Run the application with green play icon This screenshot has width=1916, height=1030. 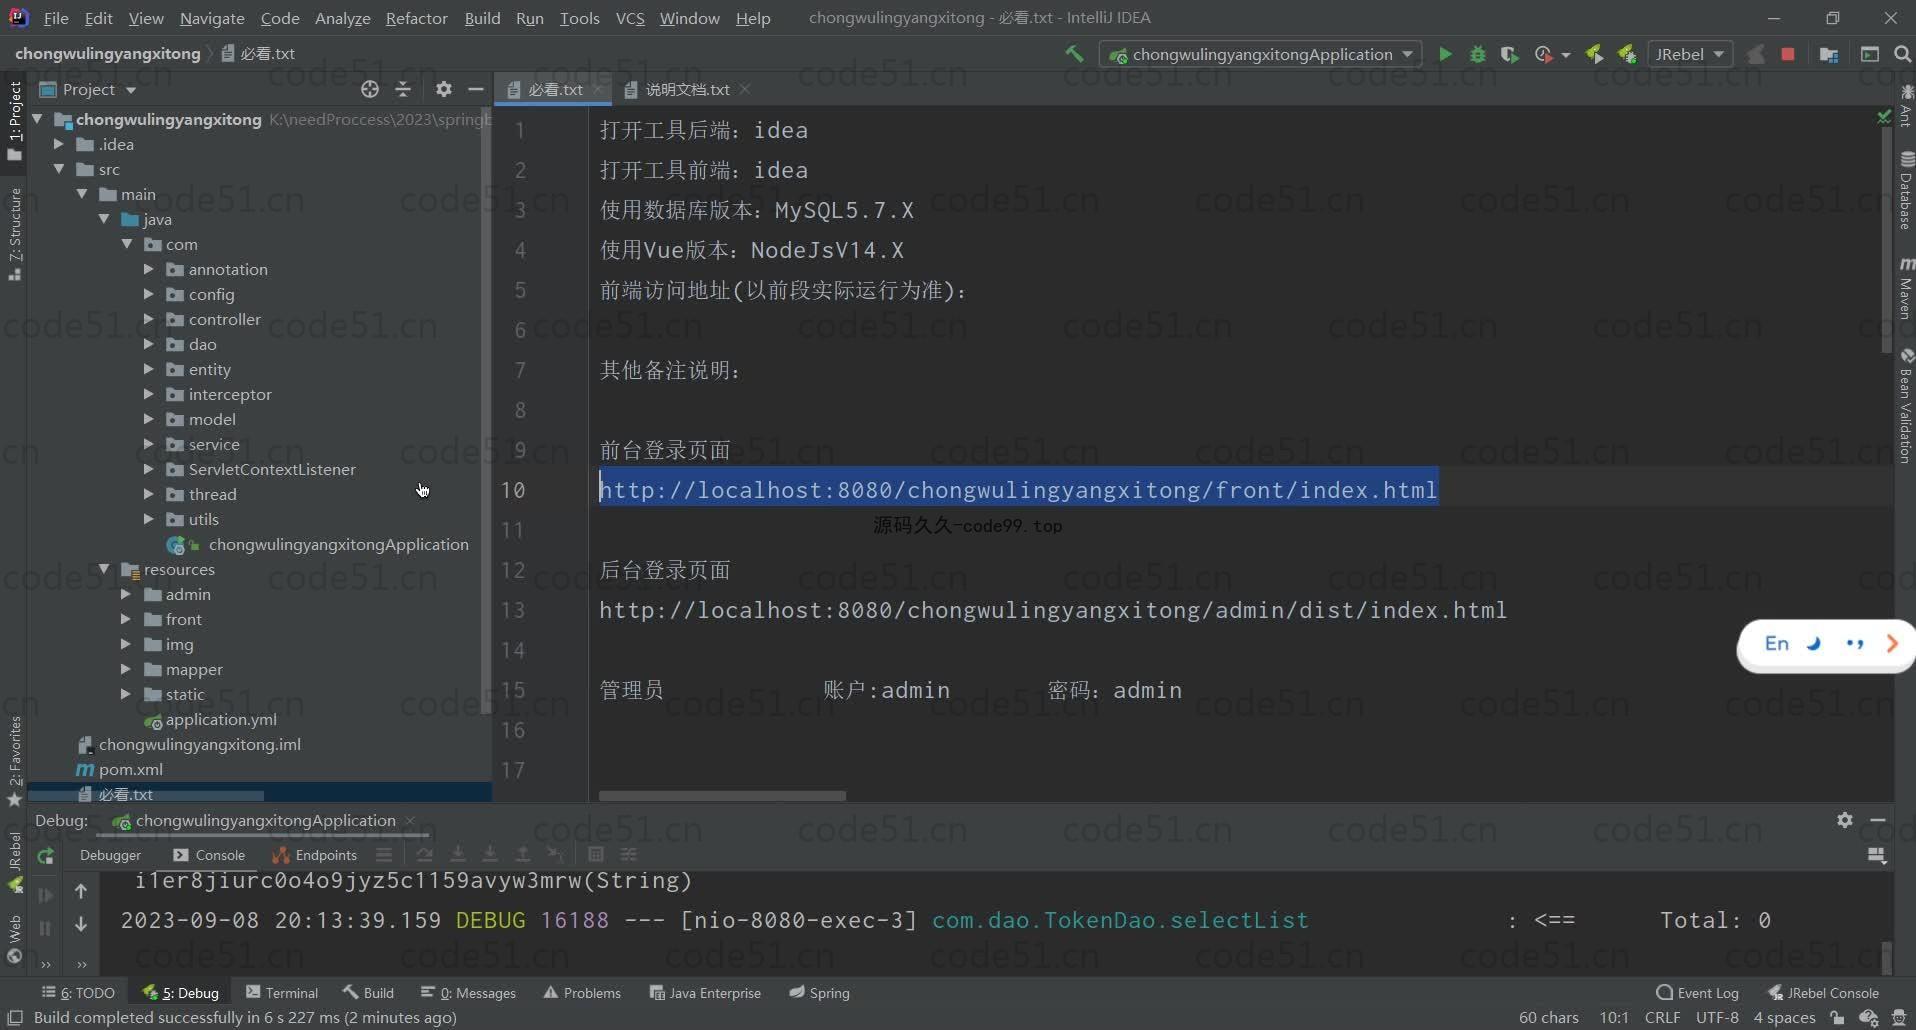(x=1445, y=54)
